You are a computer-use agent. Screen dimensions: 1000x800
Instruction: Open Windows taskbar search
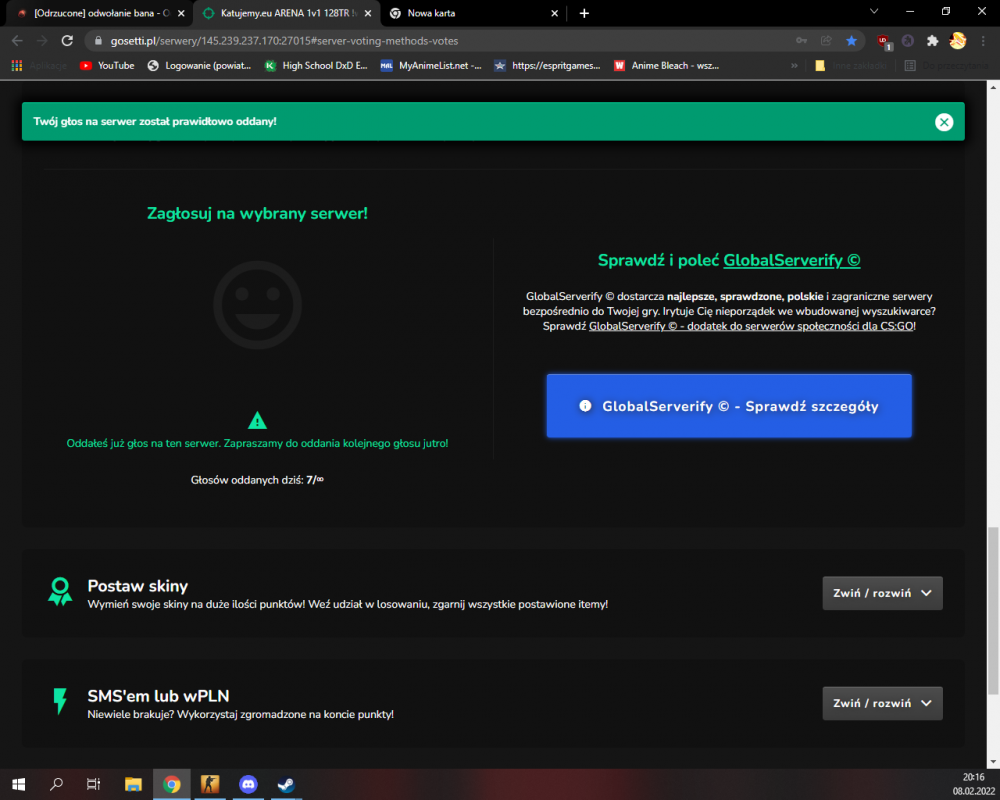coord(56,784)
